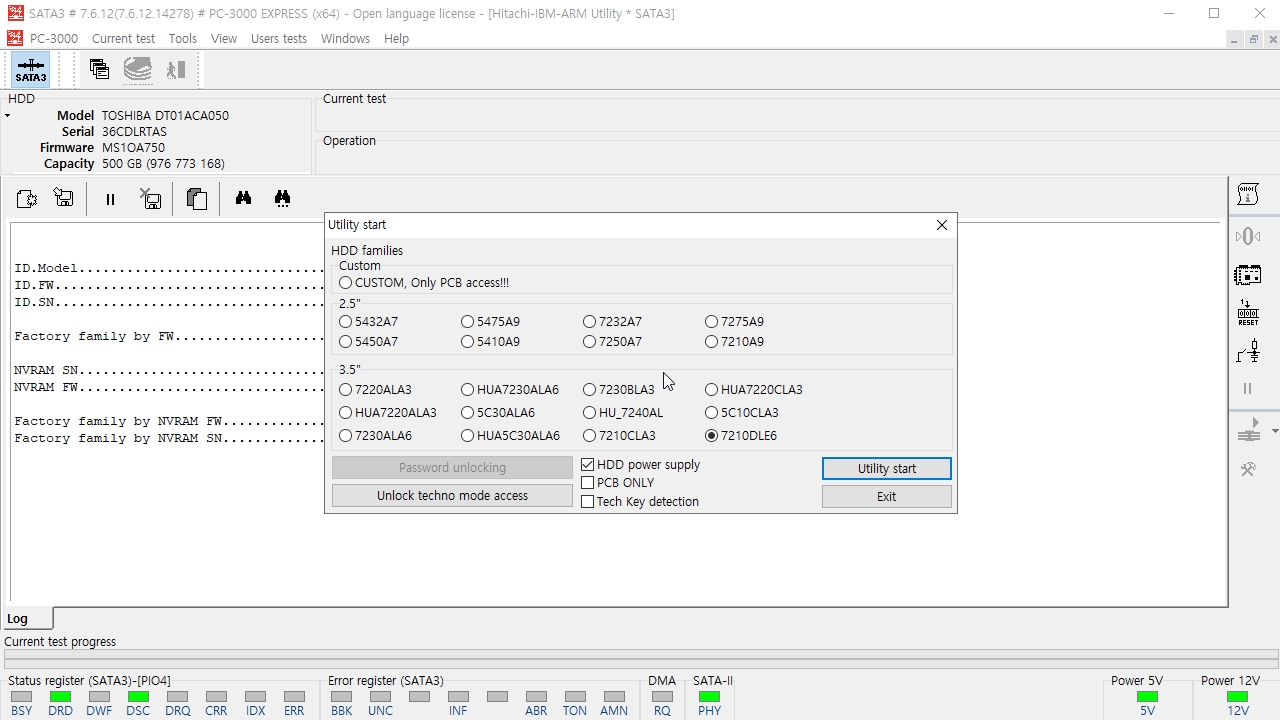Click the Utility start button
The height and width of the screenshot is (720, 1280).
tap(887, 468)
